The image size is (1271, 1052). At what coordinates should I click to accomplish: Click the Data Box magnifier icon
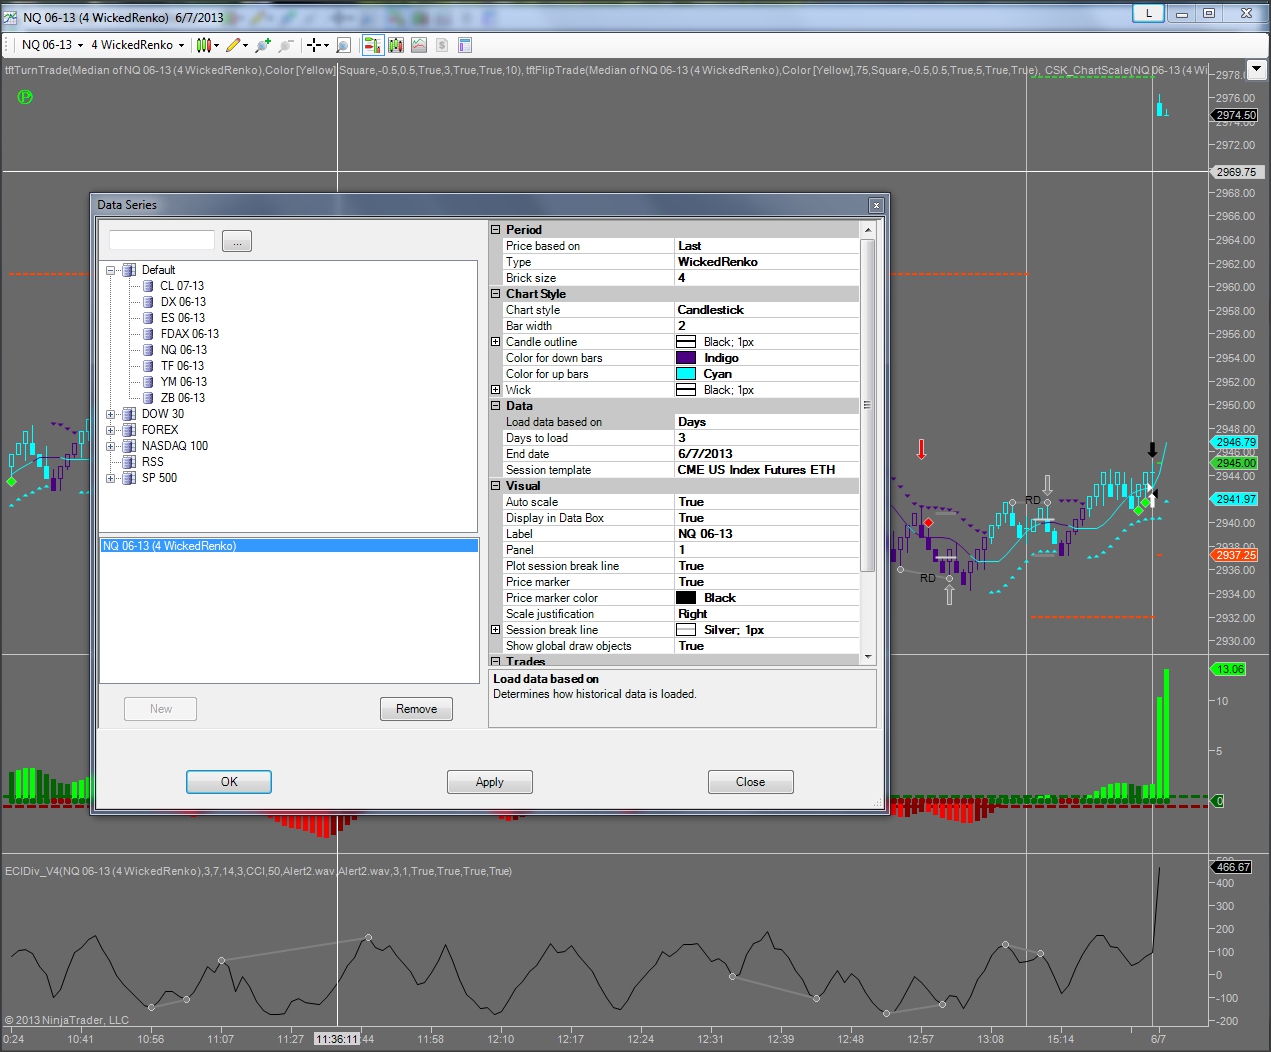click(x=343, y=45)
